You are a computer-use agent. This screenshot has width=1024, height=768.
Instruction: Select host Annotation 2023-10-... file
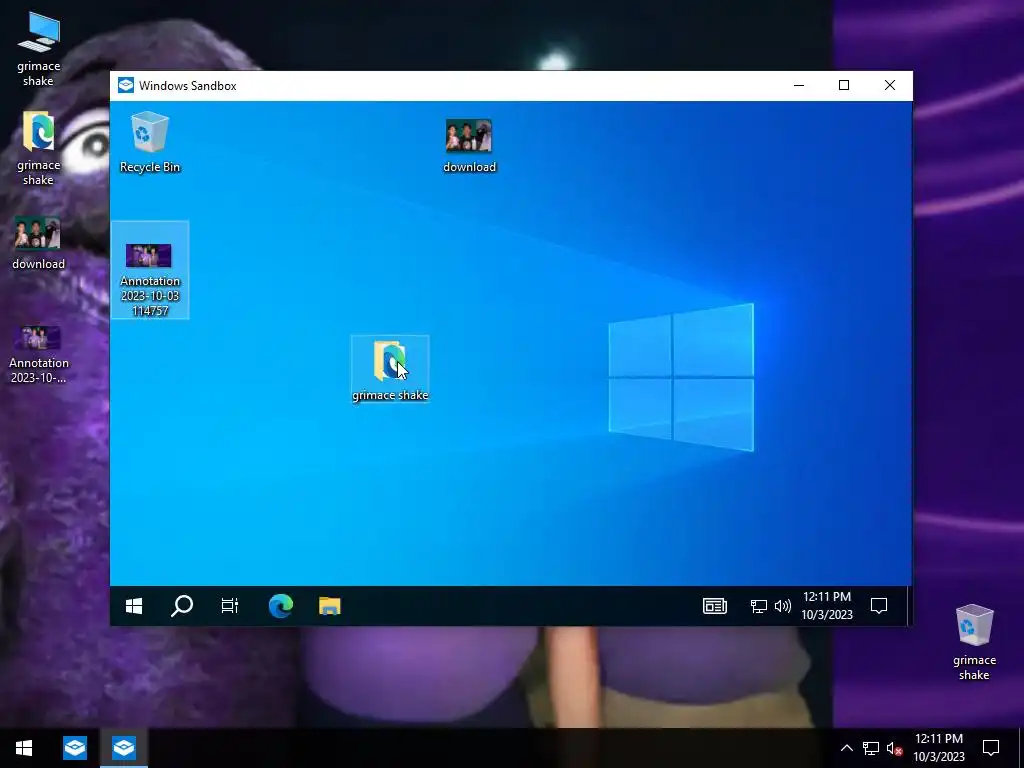pyautogui.click(x=39, y=354)
